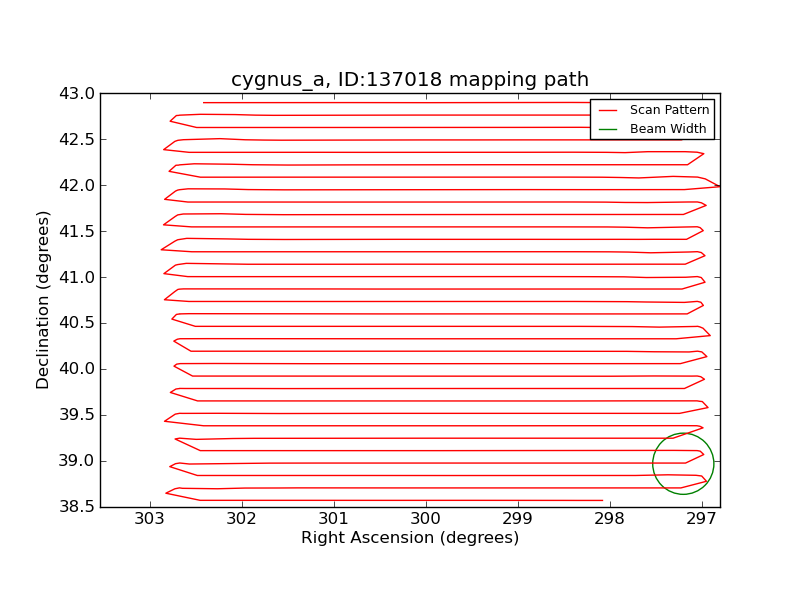Click x-axis tick label 298
The image size is (800, 600).
coord(609,518)
